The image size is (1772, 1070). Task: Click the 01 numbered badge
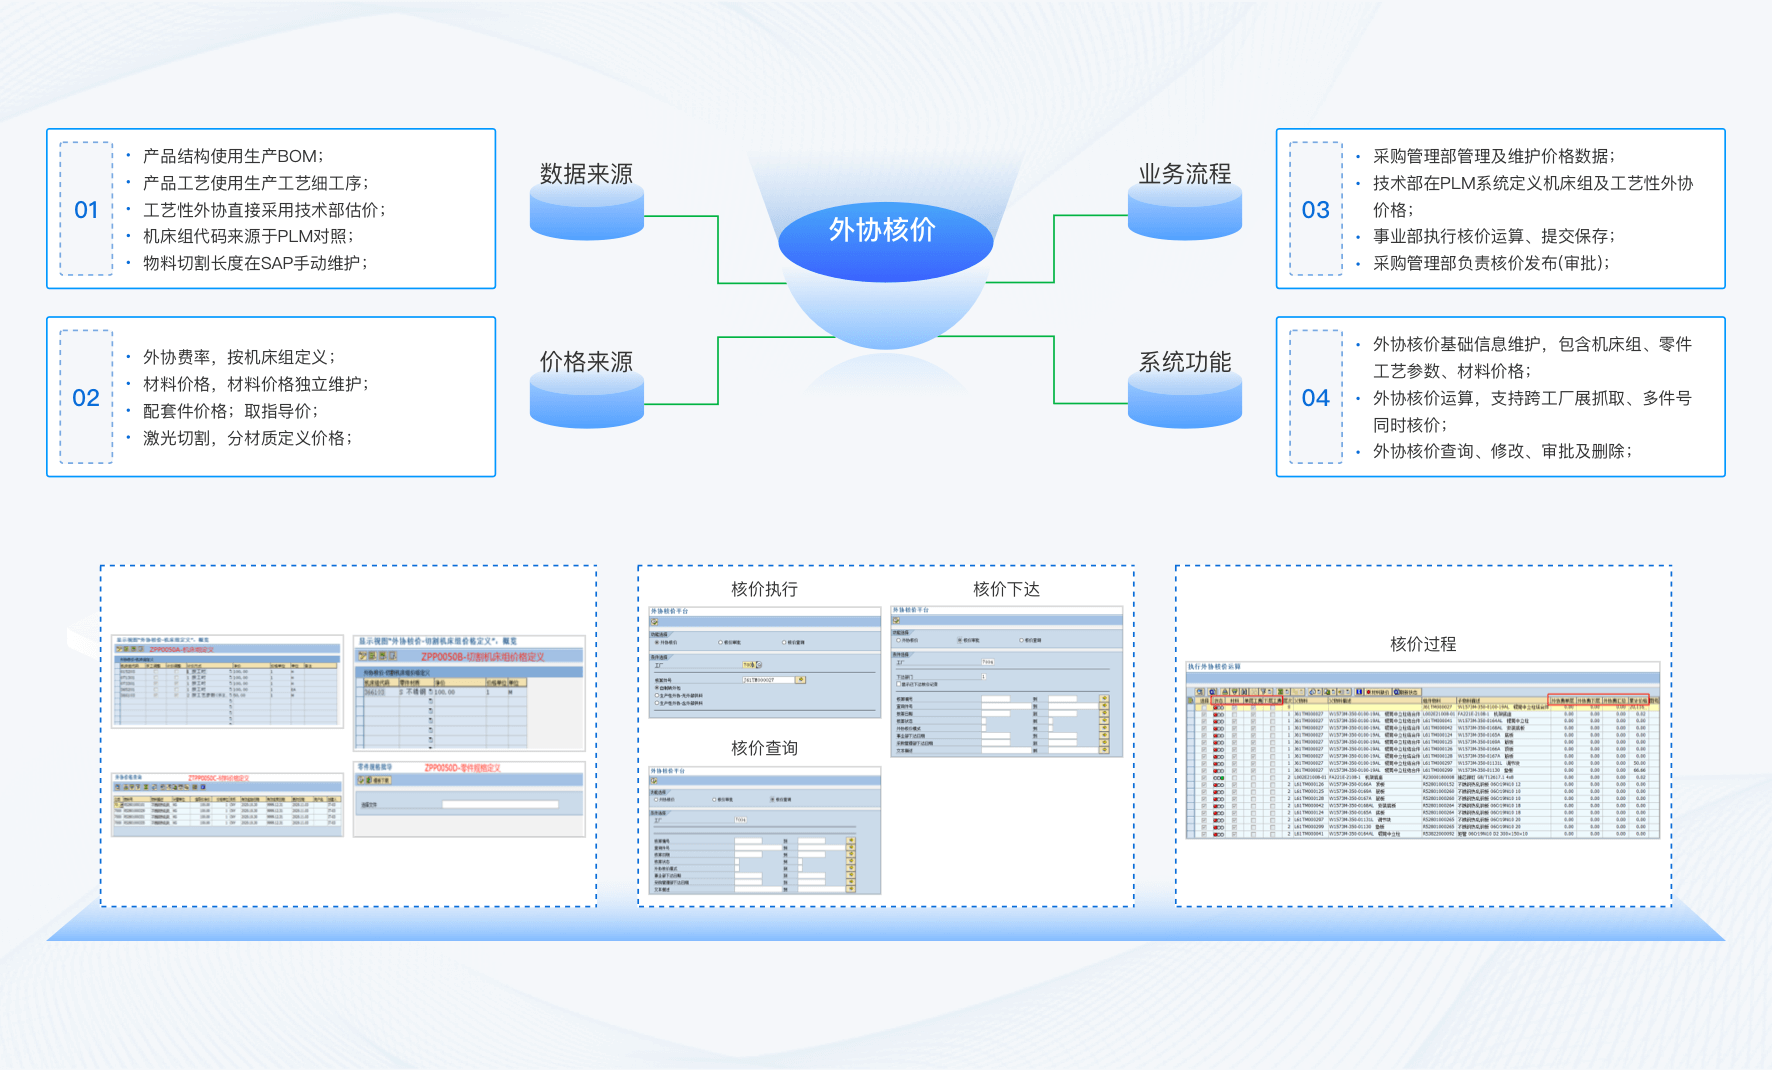(x=86, y=210)
